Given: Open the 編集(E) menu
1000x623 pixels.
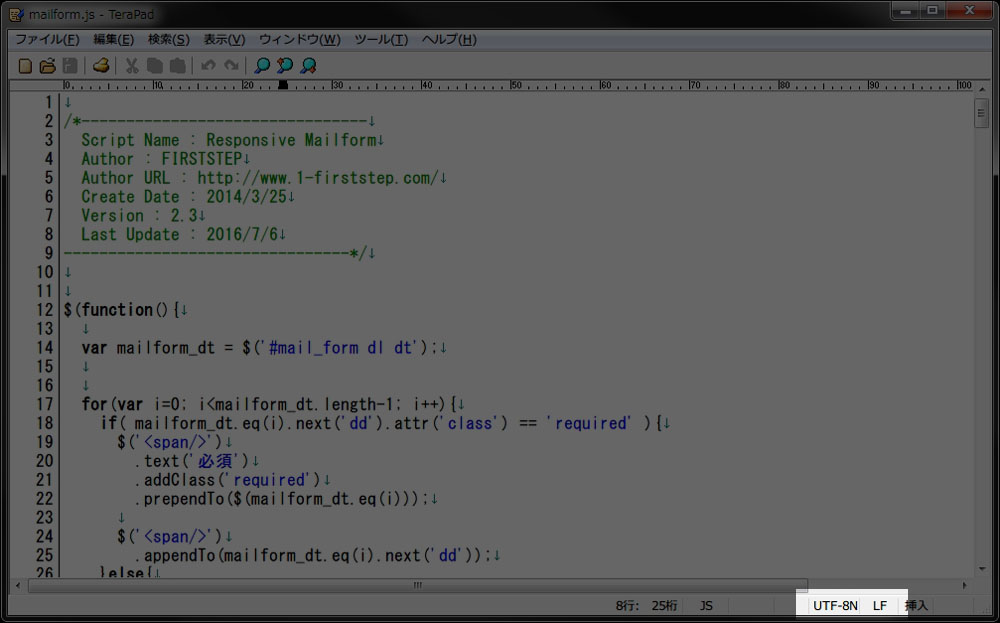Looking at the screenshot, I should [114, 40].
